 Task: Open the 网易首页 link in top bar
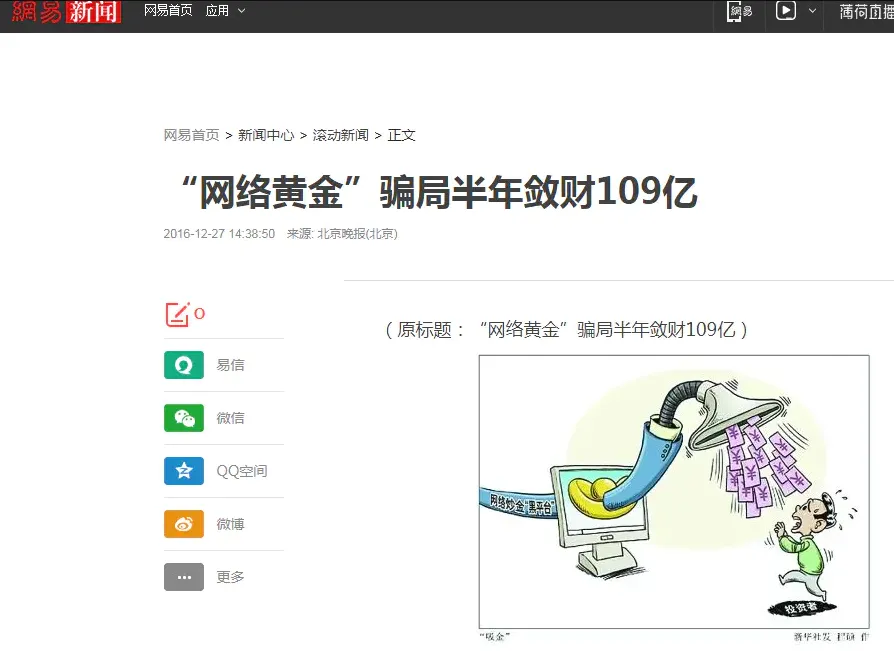pyautogui.click(x=168, y=10)
